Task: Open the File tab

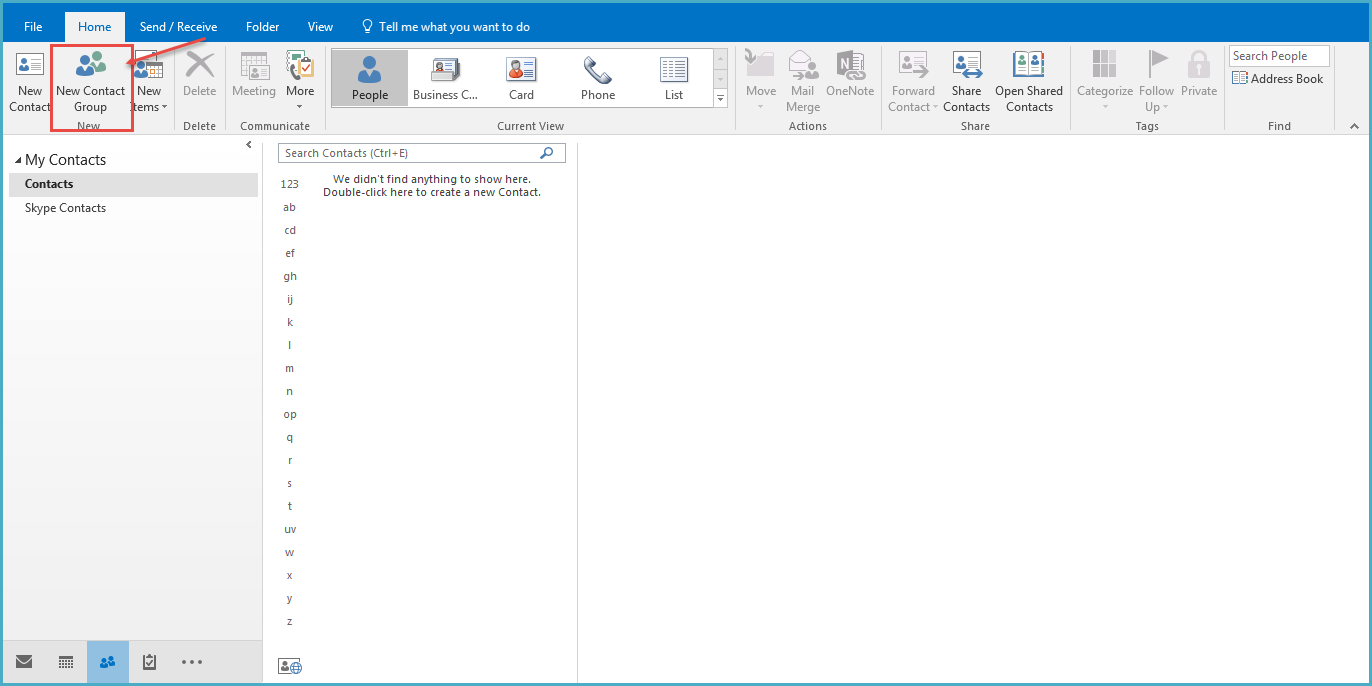Action: (33, 27)
